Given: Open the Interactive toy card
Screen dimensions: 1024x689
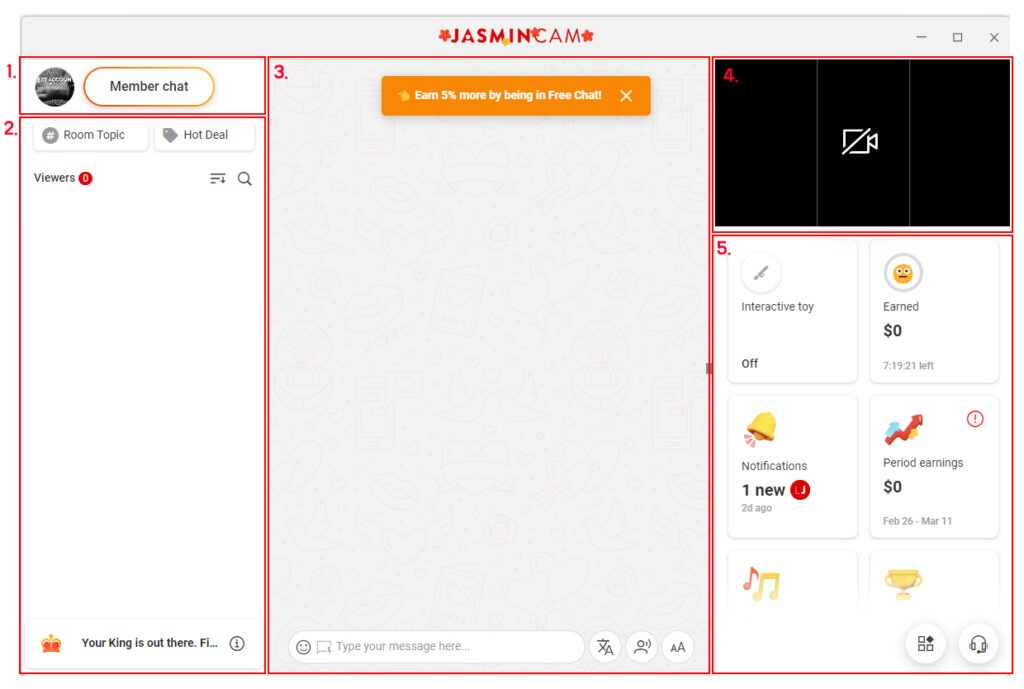Looking at the screenshot, I should (x=792, y=311).
